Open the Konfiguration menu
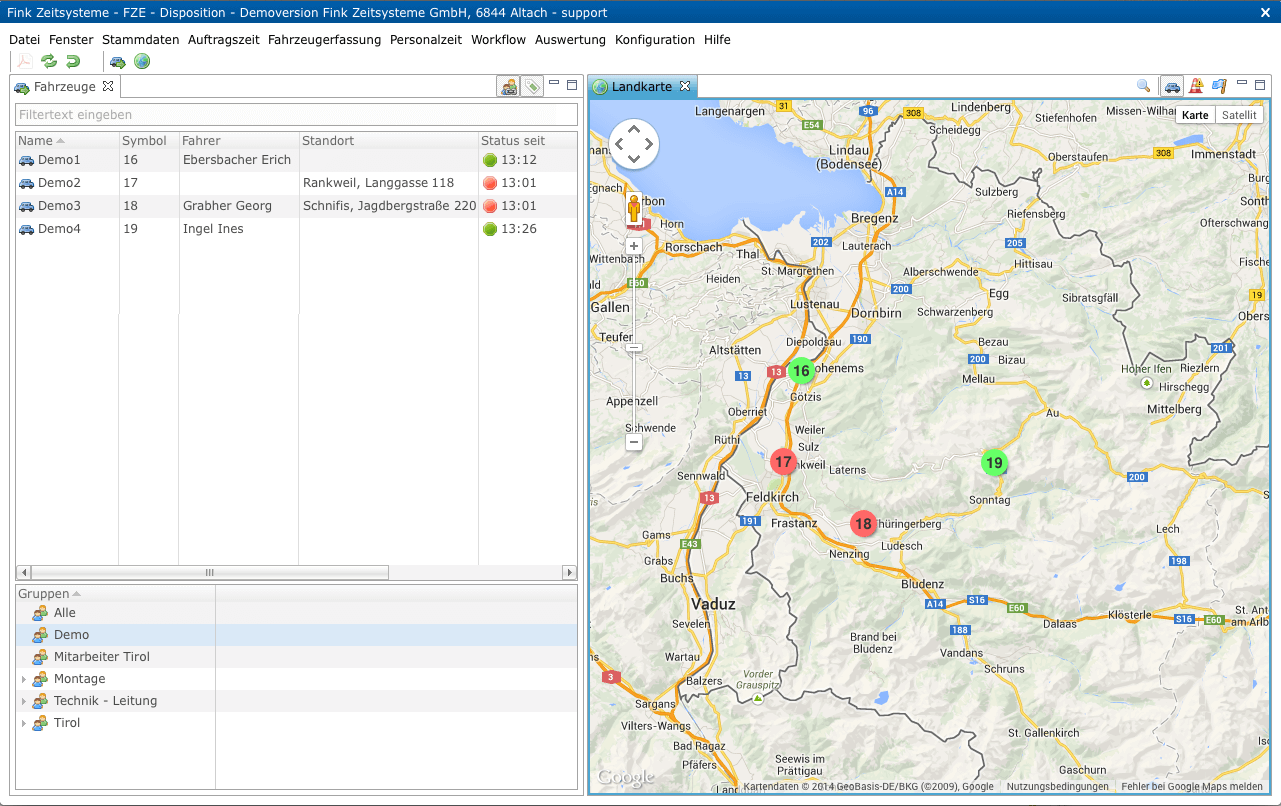Image resolution: width=1281 pixels, height=806 pixels. coord(655,40)
